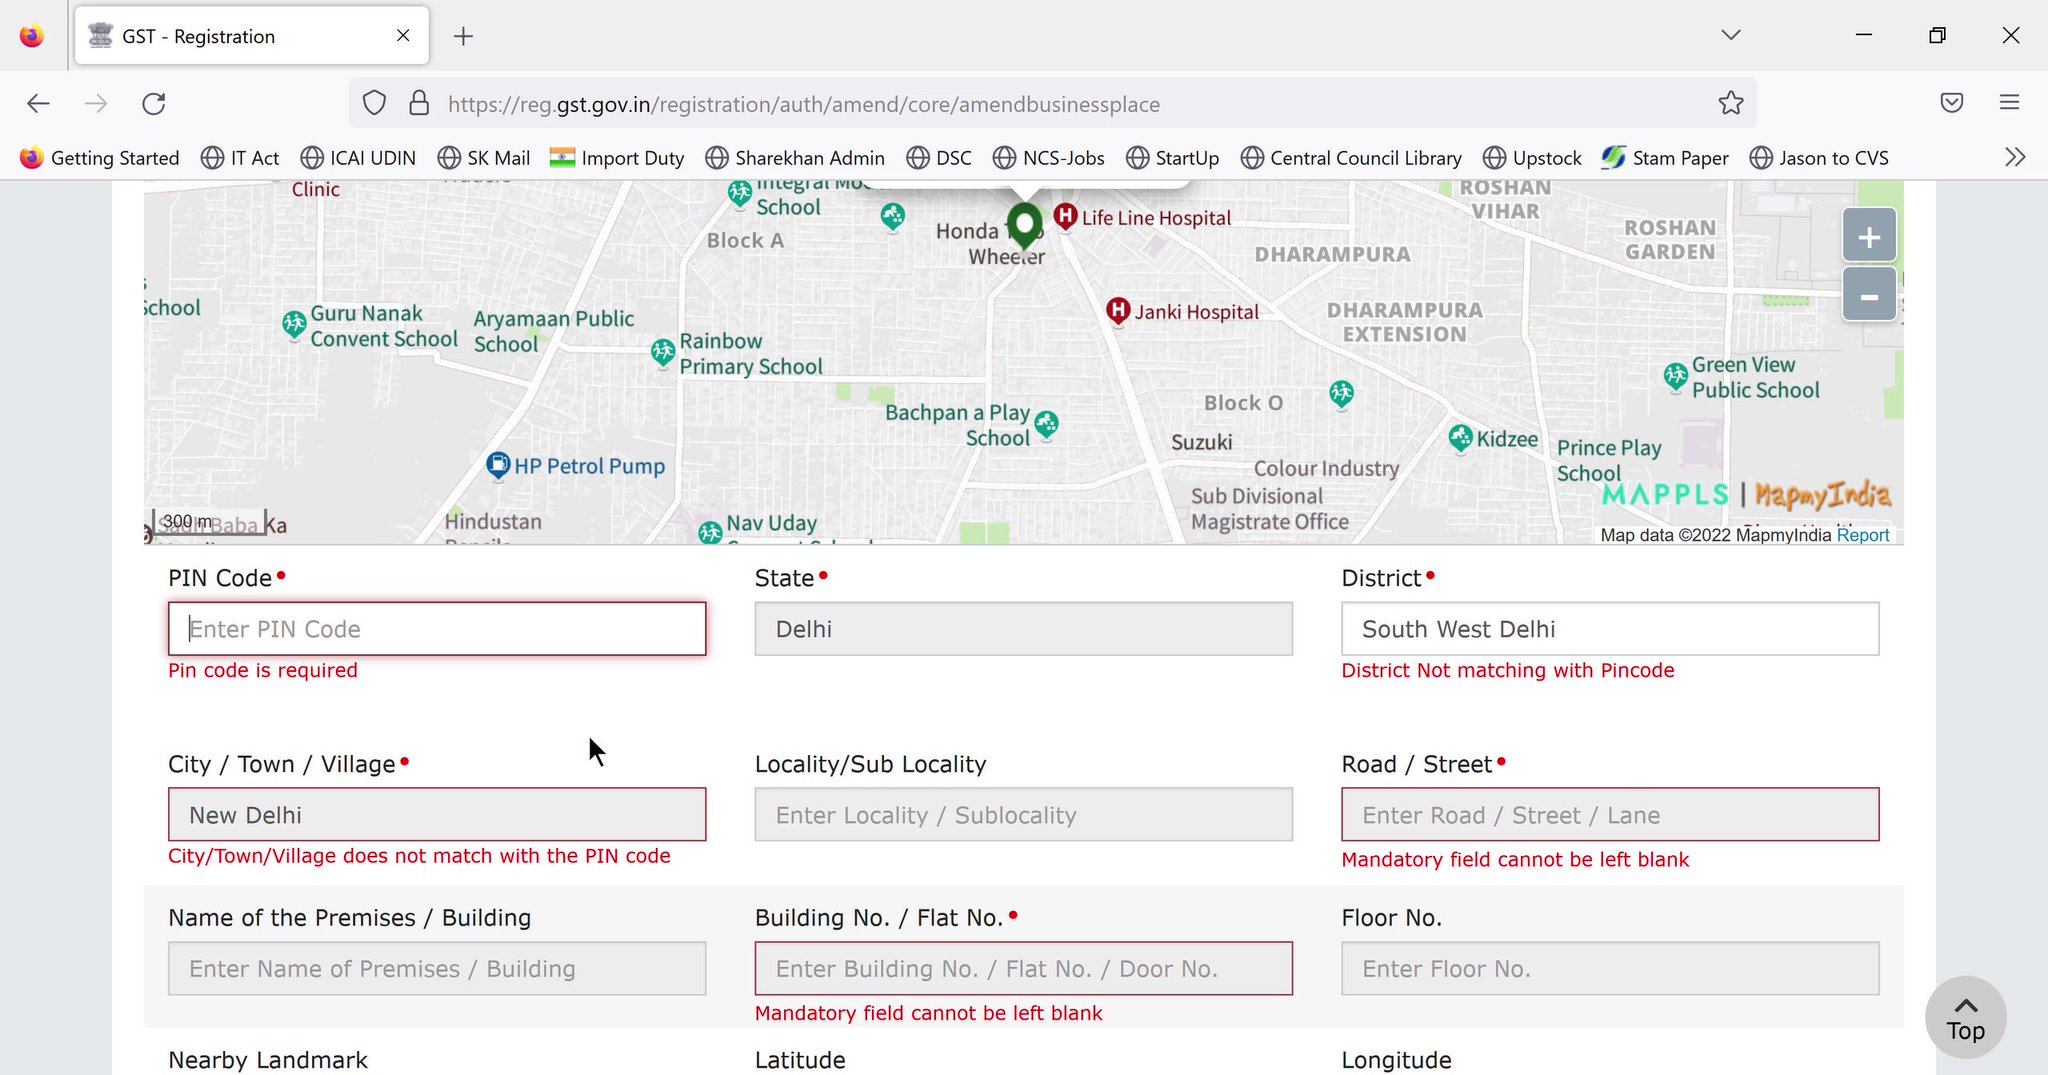The width and height of the screenshot is (2048, 1075).
Task: Open tracking protection shield panel
Action: [374, 103]
